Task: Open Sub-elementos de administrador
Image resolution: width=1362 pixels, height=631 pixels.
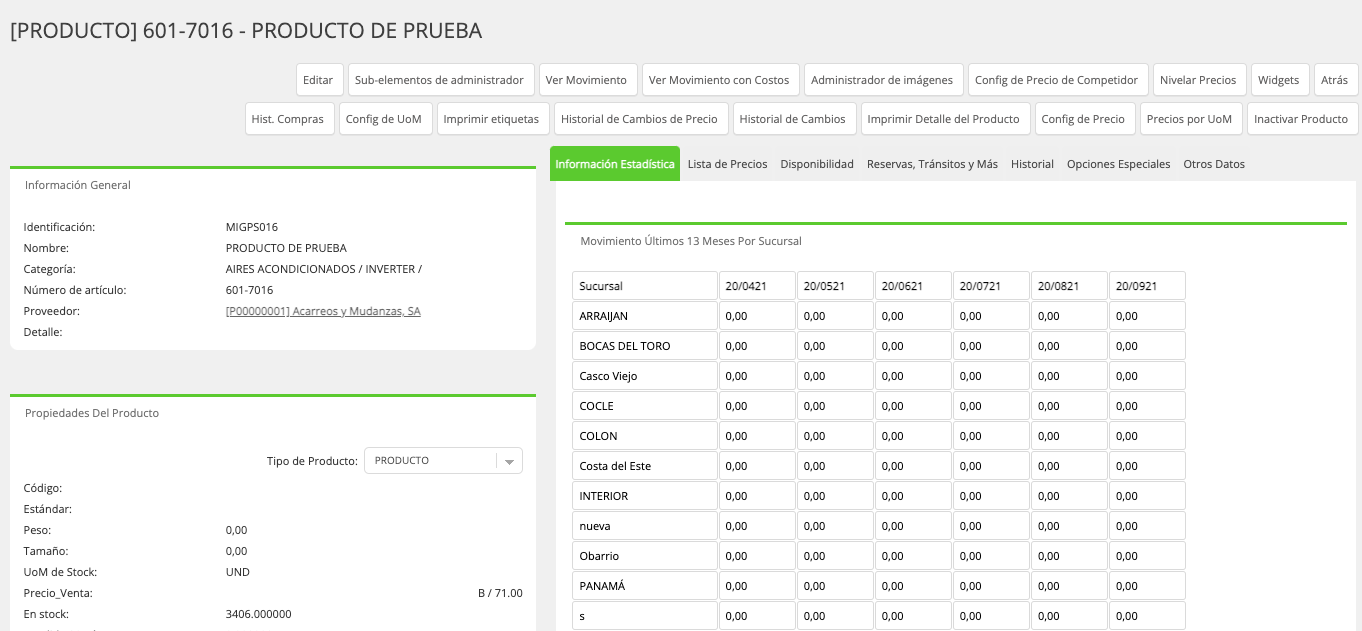Action: coord(439,80)
